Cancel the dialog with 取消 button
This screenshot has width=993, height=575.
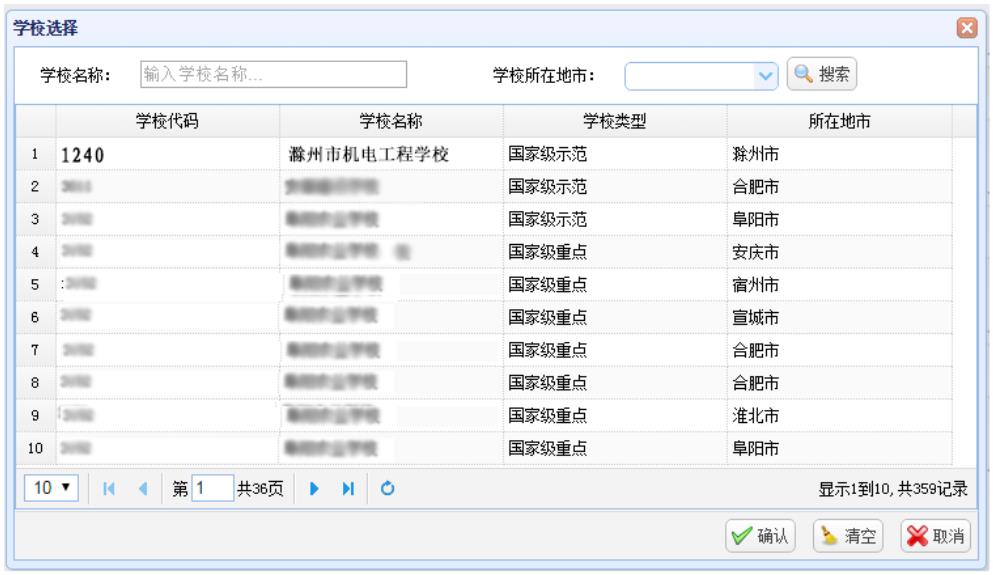[x=934, y=536]
